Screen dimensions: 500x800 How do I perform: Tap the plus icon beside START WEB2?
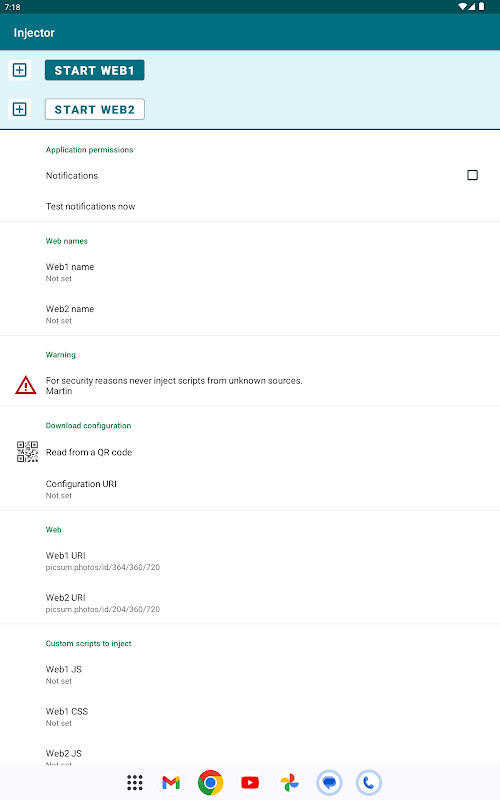click(x=19, y=109)
